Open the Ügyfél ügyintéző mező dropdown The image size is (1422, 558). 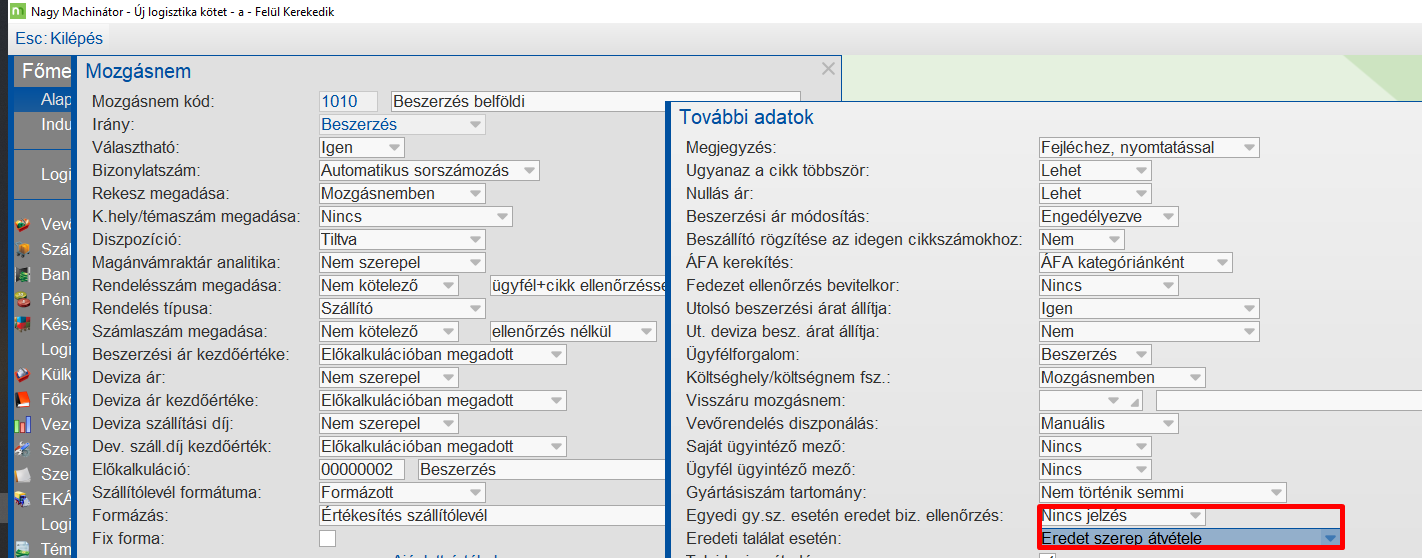click(x=1095, y=469)
